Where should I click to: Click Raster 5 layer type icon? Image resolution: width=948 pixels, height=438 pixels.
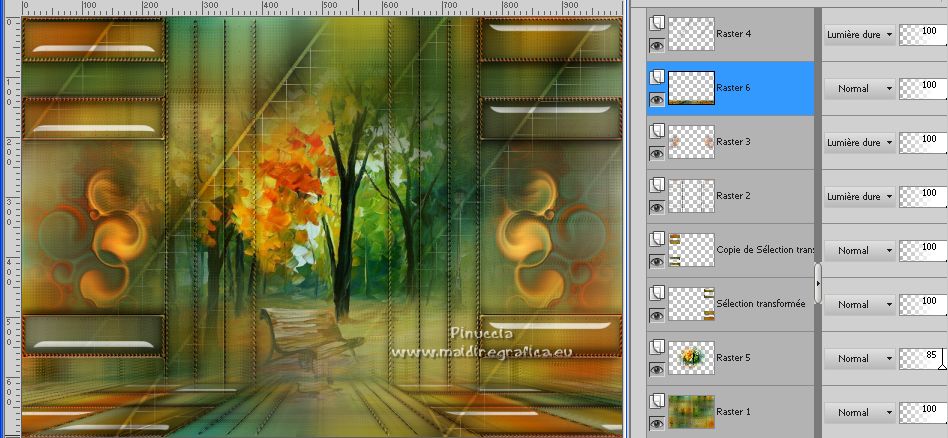pos(657,347)
